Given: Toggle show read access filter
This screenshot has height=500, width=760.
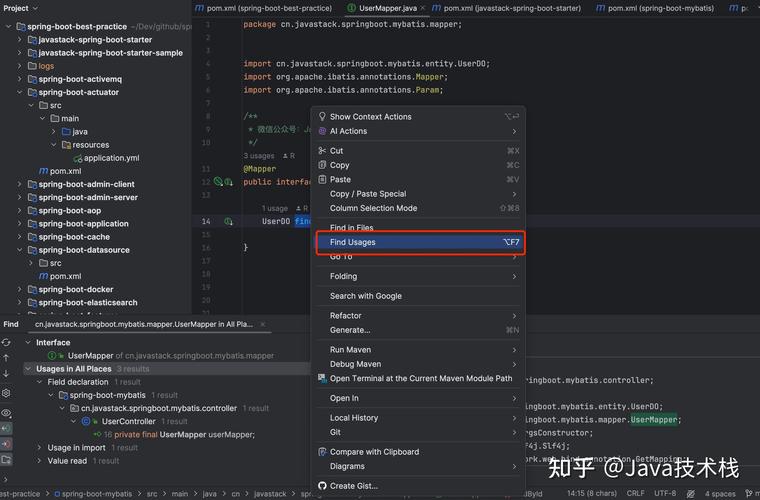Looking at the screenshot, I should click(6, 428).
